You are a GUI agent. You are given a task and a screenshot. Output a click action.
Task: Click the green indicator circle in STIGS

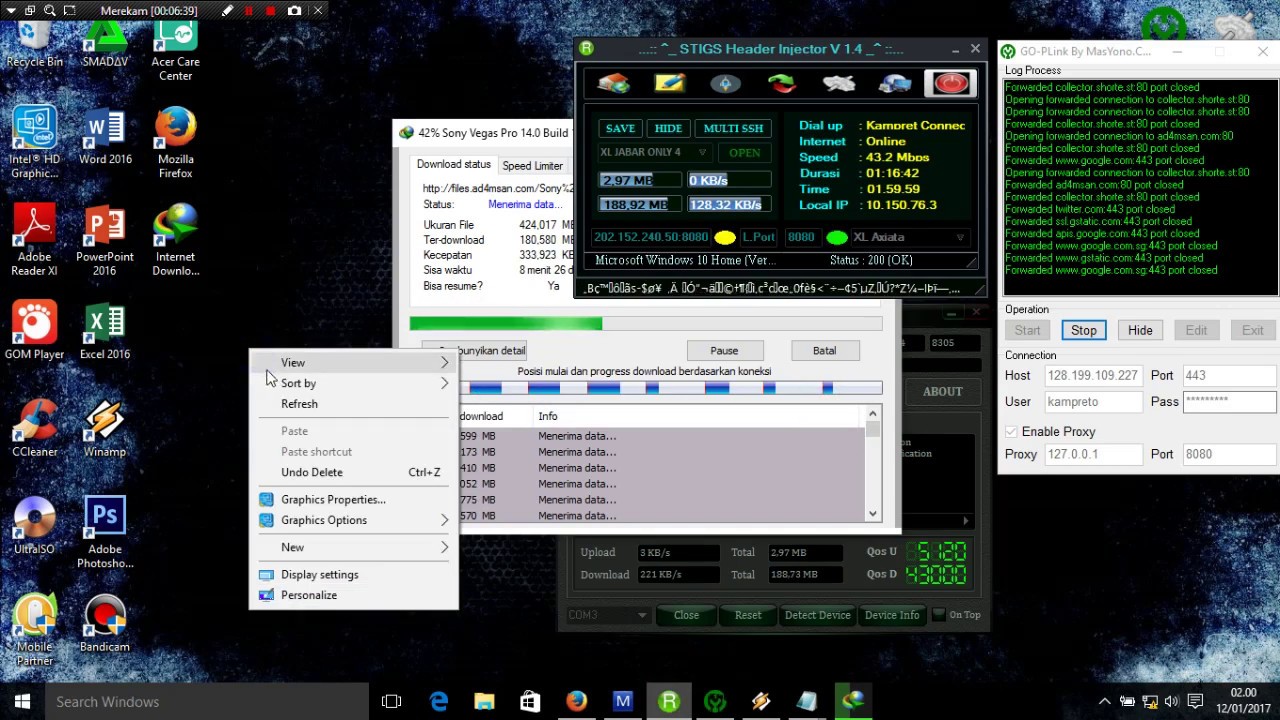(837, 238)
